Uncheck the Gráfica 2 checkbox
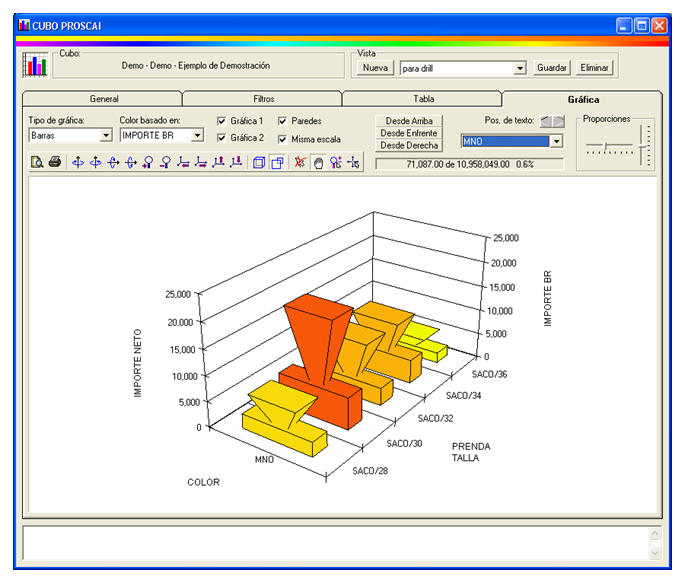 coord(221,138)
